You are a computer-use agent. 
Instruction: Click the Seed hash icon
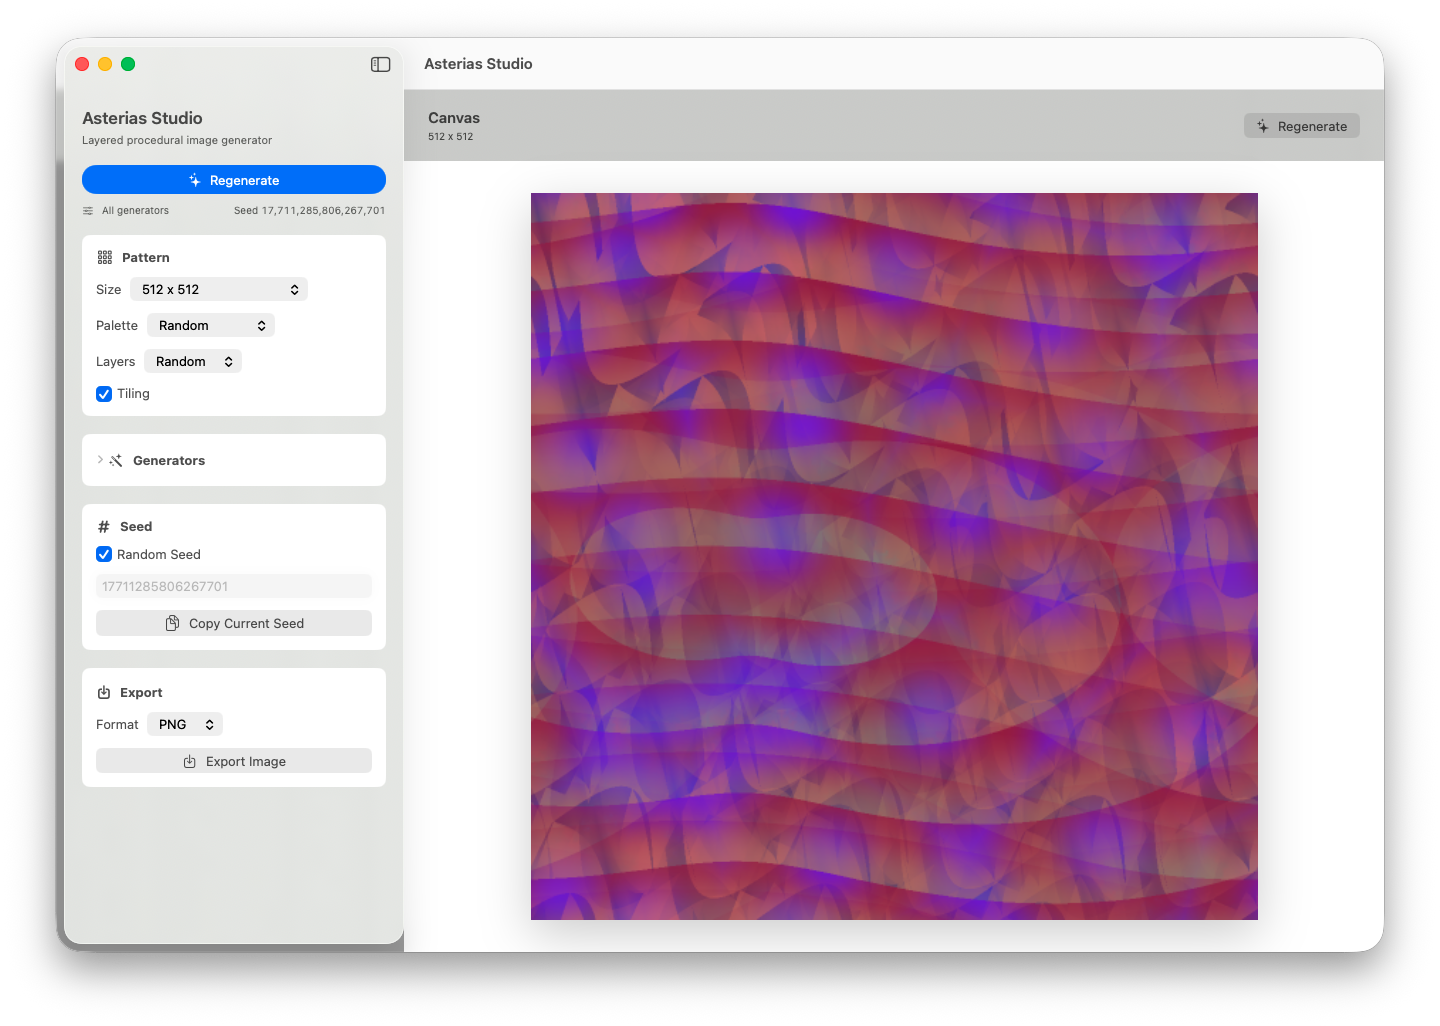104,526
